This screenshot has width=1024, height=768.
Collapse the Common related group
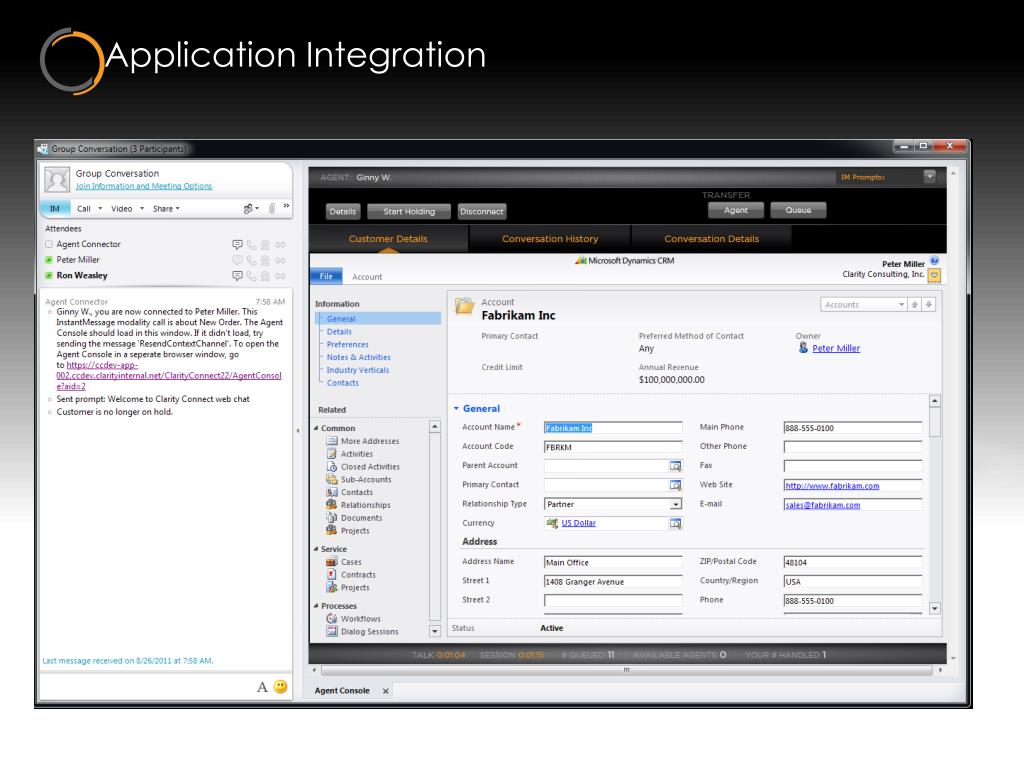tap(316, 428)
